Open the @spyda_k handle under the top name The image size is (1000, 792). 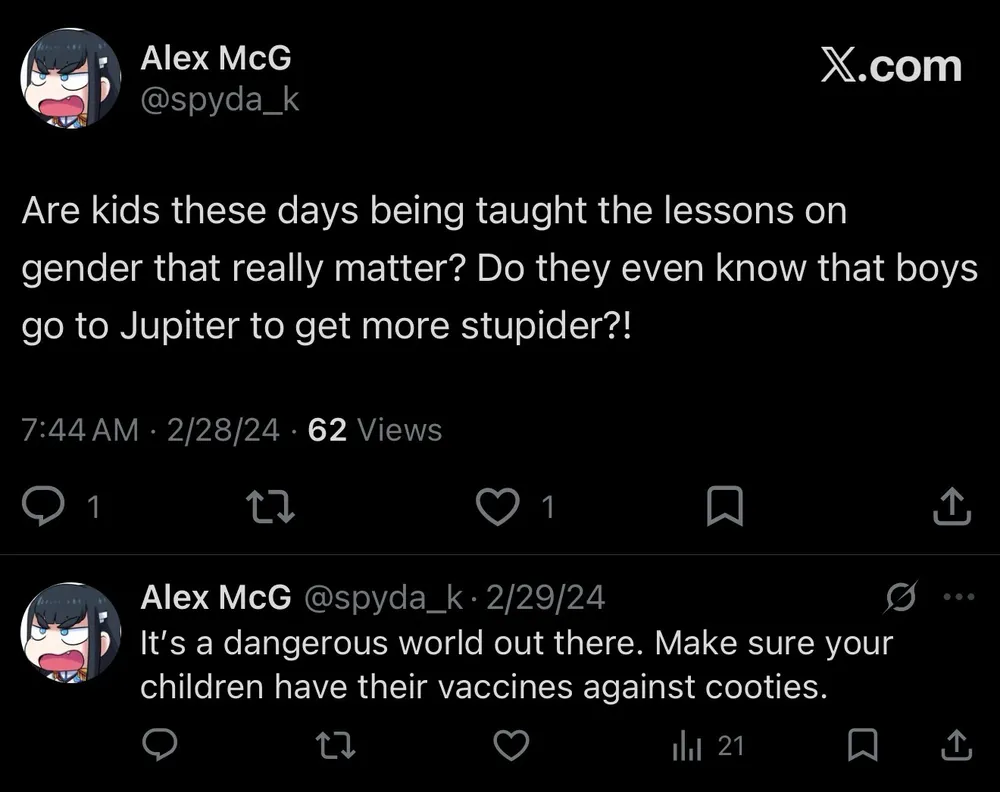point(219,100)
